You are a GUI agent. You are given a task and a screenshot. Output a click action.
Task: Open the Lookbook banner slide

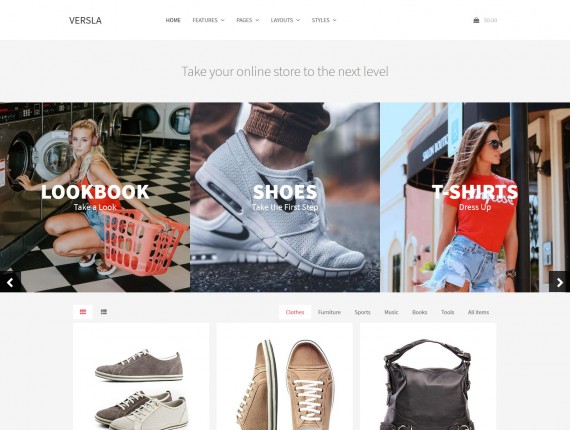coord(95,197)
